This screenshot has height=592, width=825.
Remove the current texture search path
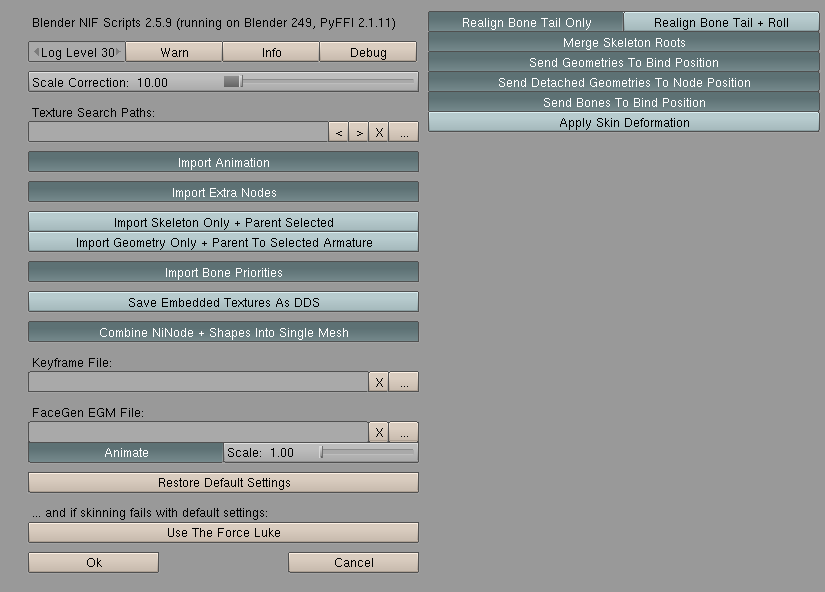pos(379,132)
